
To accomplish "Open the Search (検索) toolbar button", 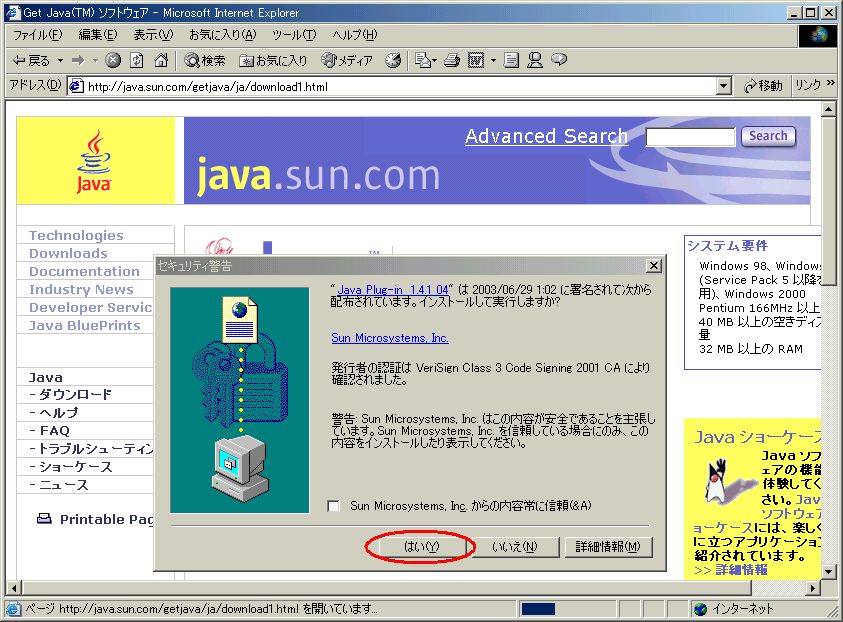I will [205, 60].
